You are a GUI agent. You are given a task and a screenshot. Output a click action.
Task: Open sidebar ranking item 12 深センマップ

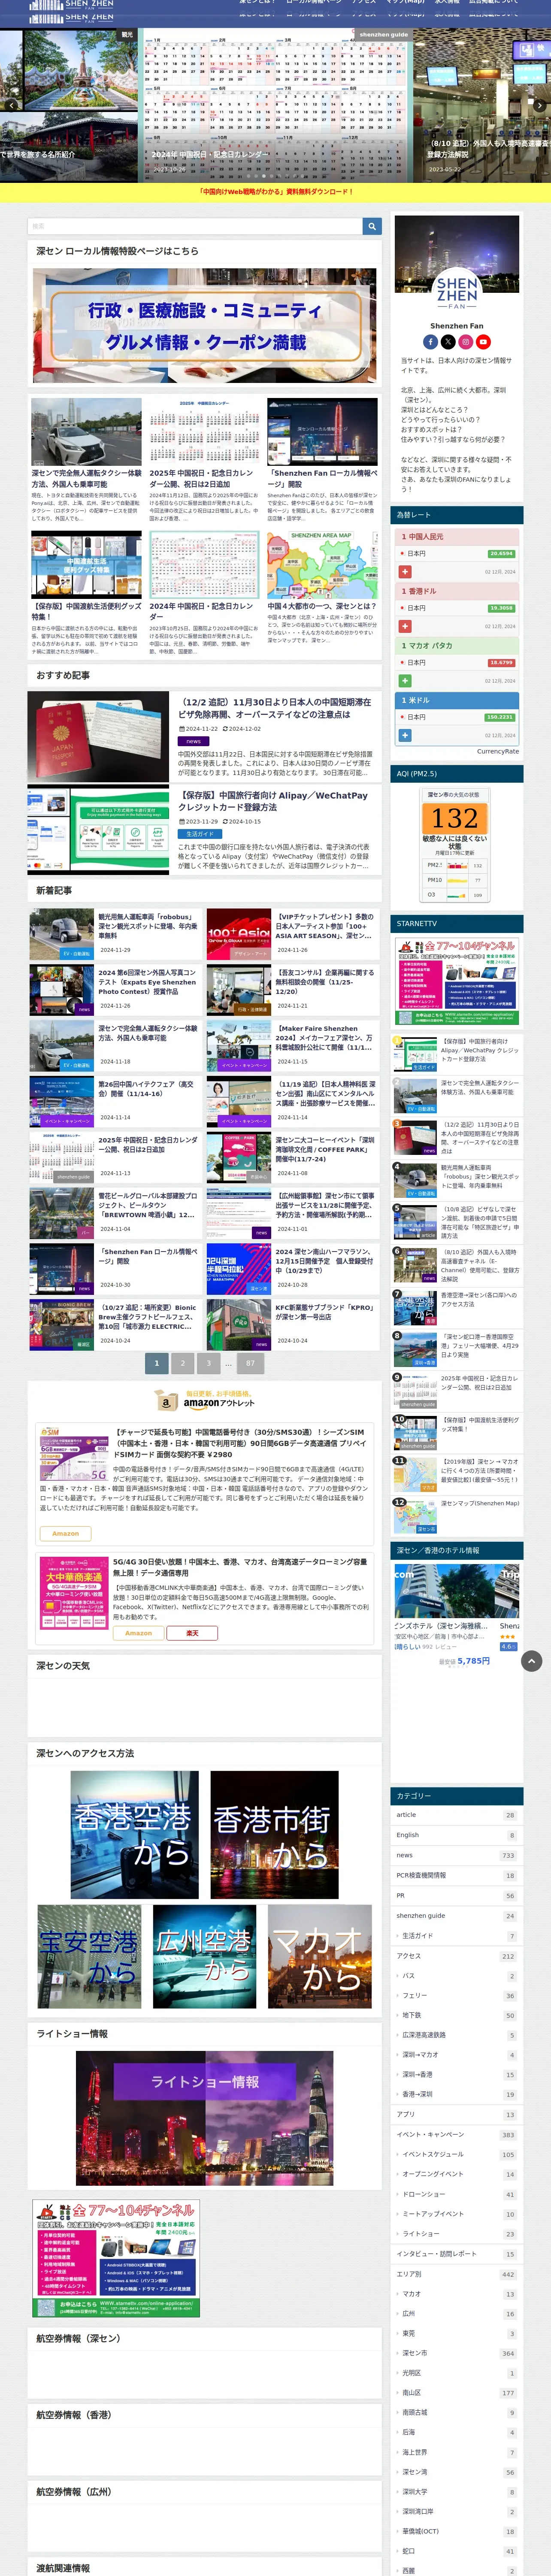pos(456,1516)
